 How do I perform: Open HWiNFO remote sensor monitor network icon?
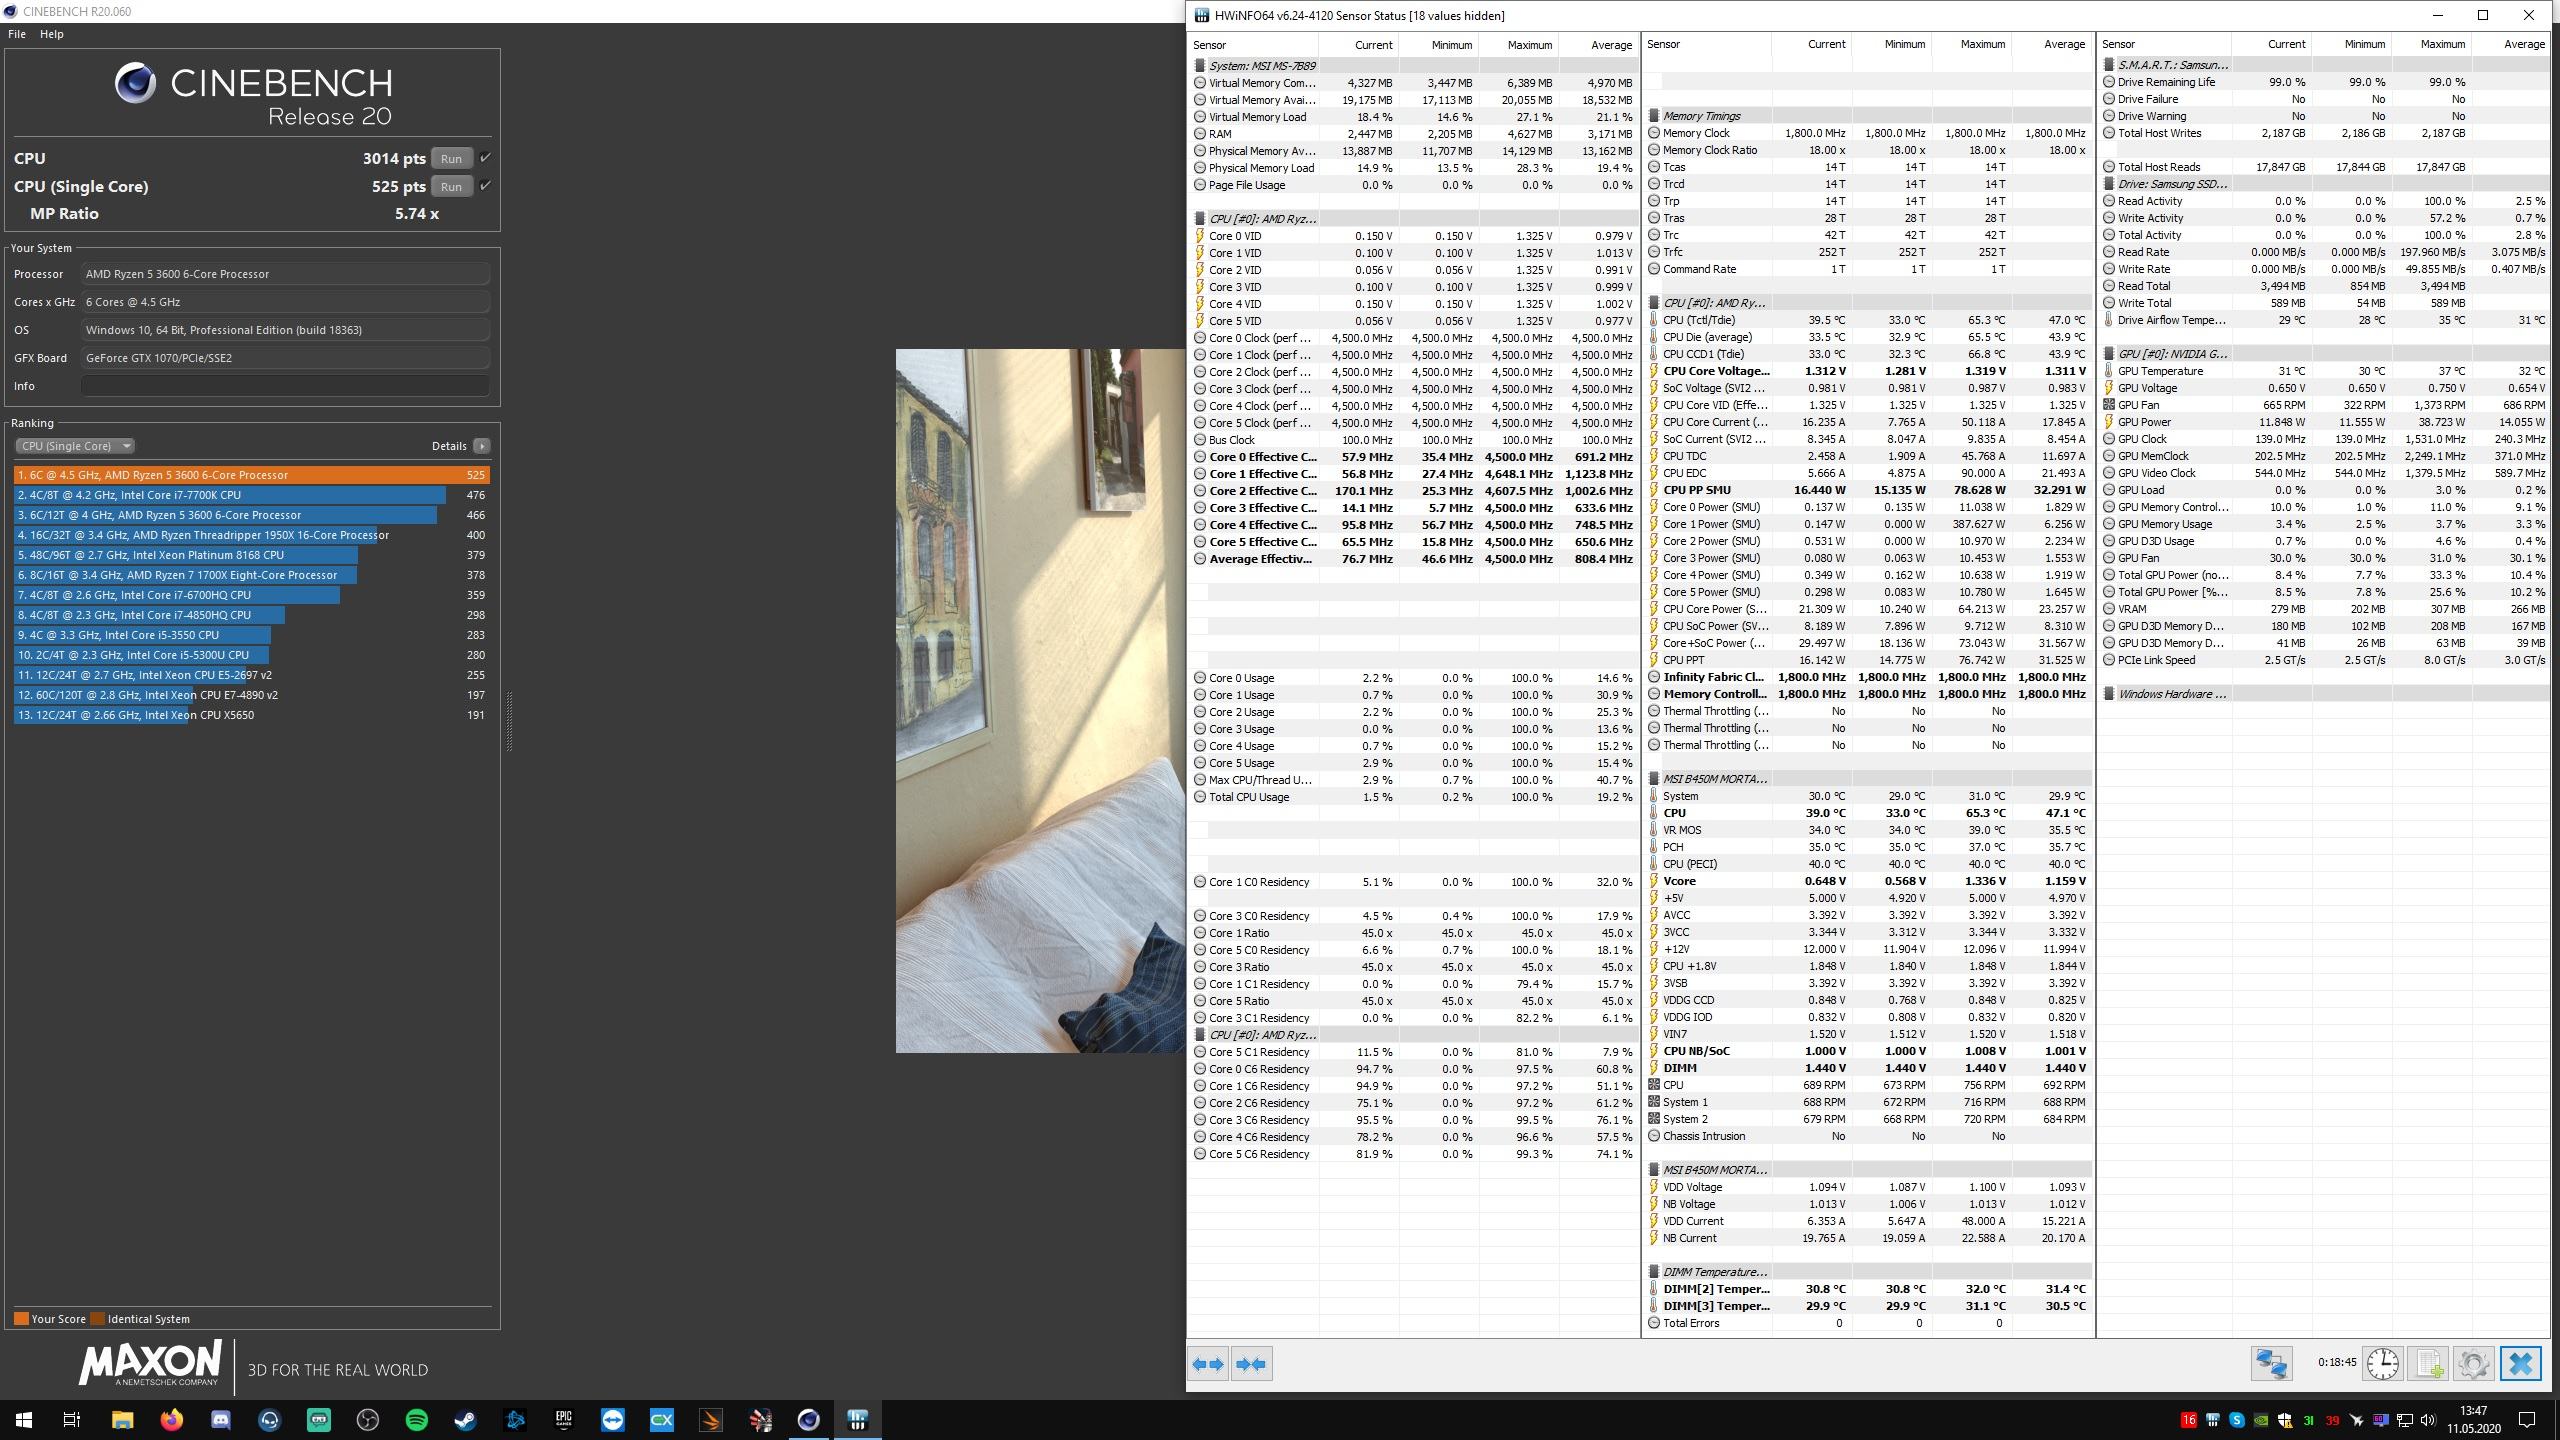coord(2271,1363)
